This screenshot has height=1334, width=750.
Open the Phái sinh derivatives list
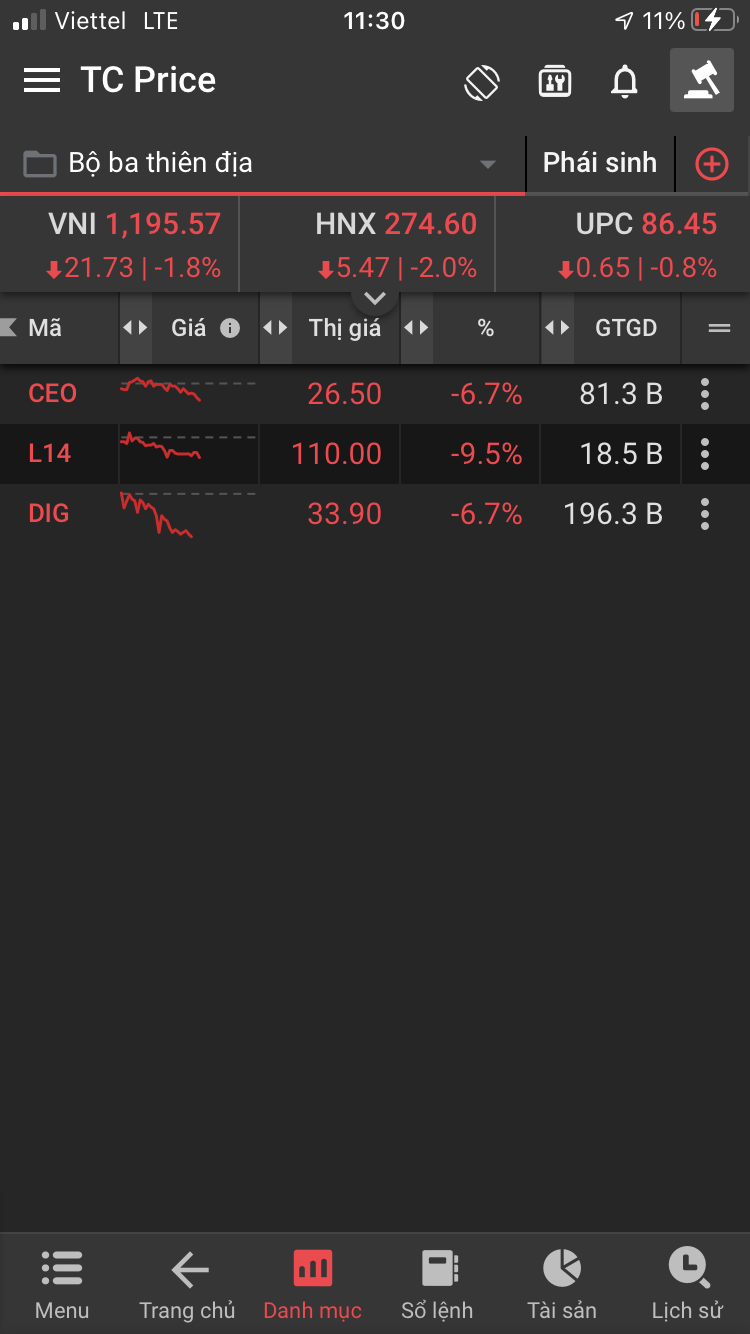click(x=600, y=163)
